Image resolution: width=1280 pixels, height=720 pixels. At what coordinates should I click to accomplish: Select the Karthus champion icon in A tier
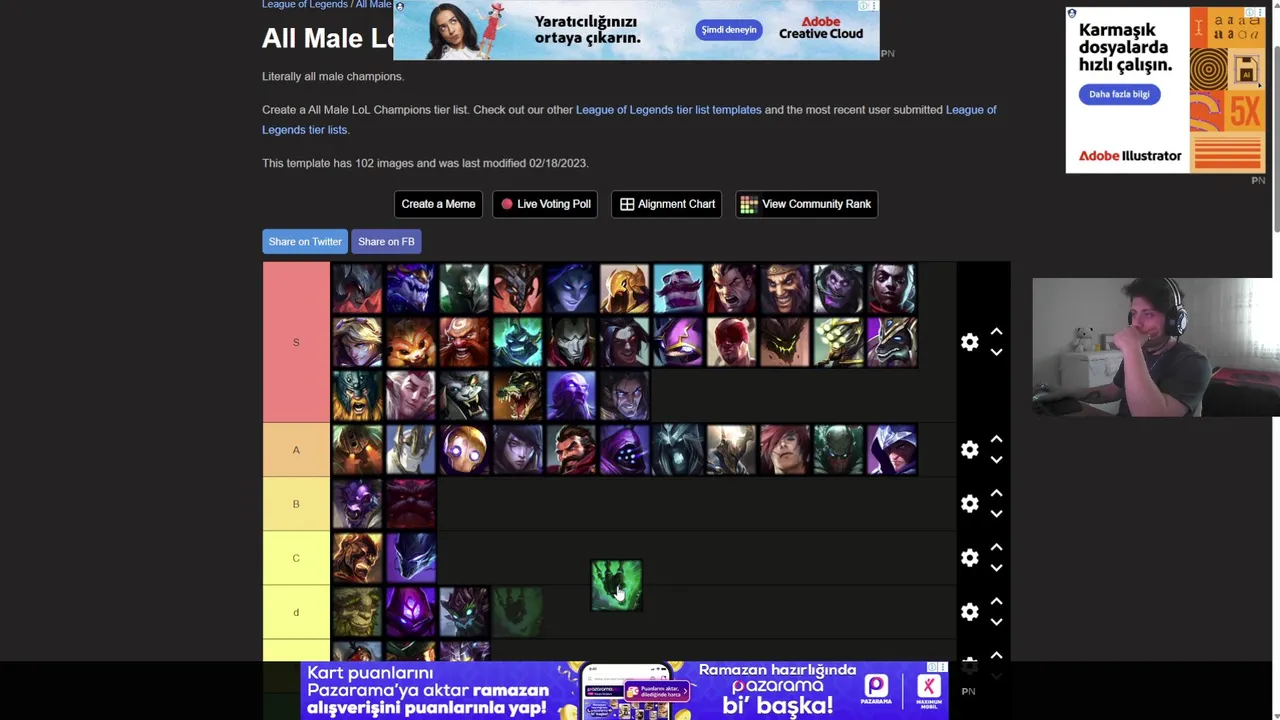679,450
